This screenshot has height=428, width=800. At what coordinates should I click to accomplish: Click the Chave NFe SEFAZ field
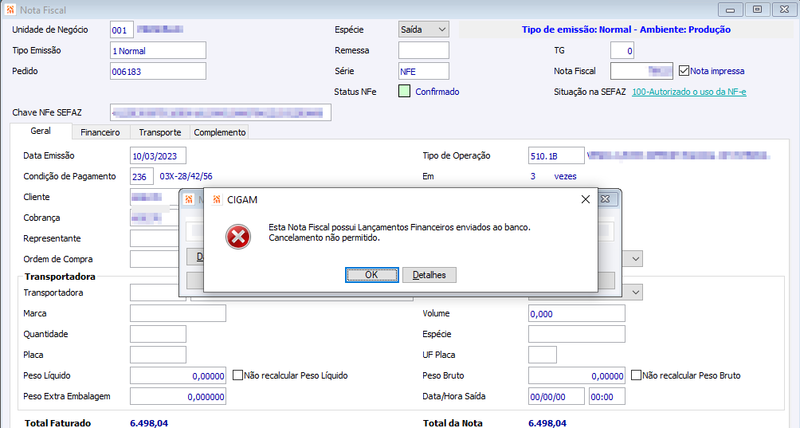click(220, 112)
